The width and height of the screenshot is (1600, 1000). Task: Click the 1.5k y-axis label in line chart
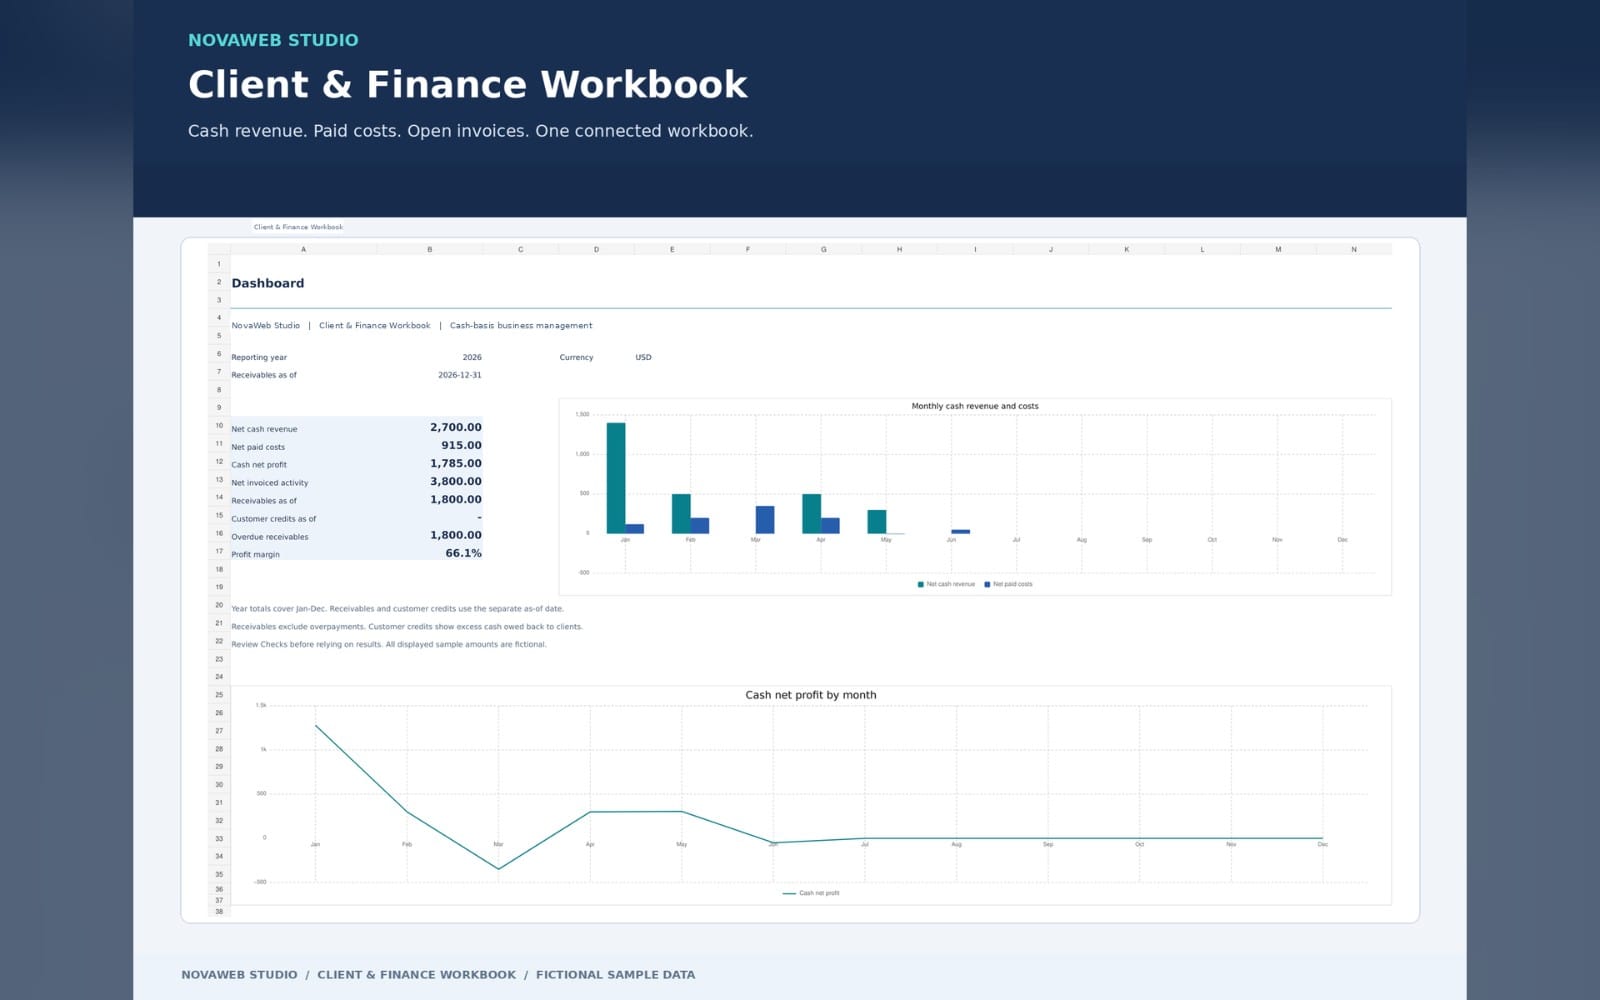[261, 705]
